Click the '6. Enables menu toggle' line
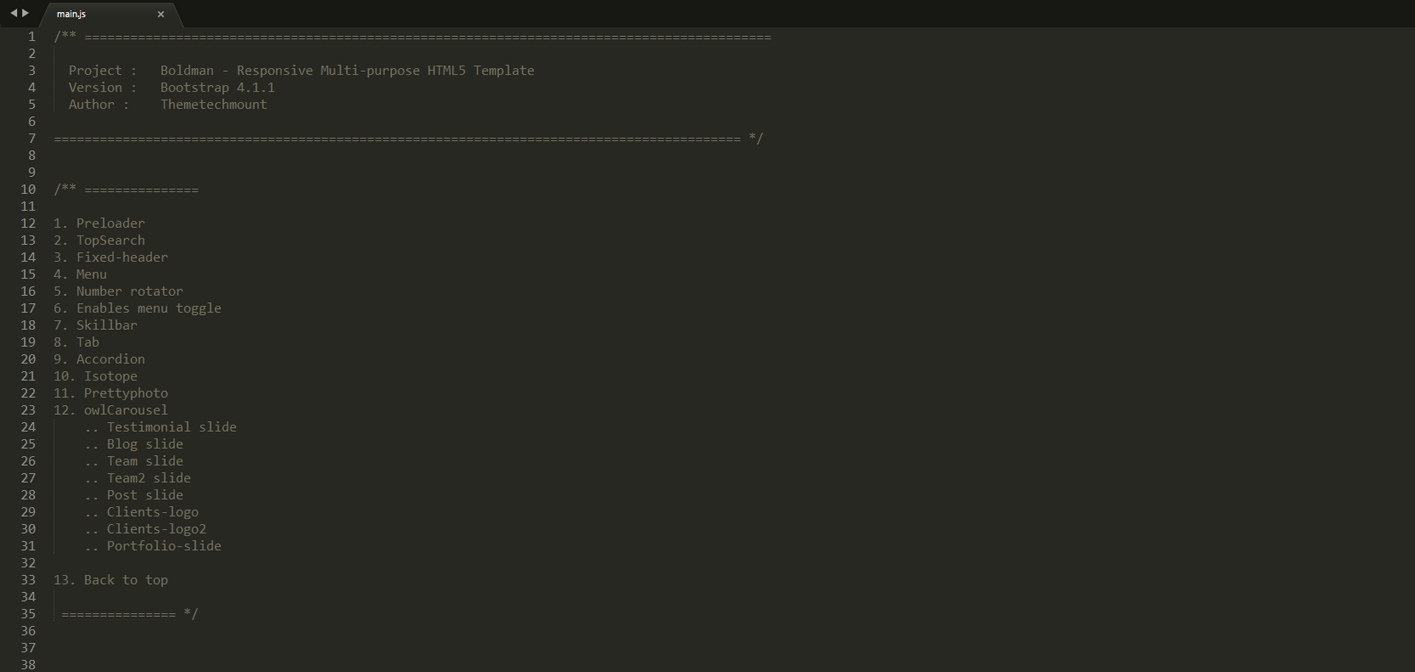Image resolution: width=1415 pixels, height=672 pixels. (138, 308)
